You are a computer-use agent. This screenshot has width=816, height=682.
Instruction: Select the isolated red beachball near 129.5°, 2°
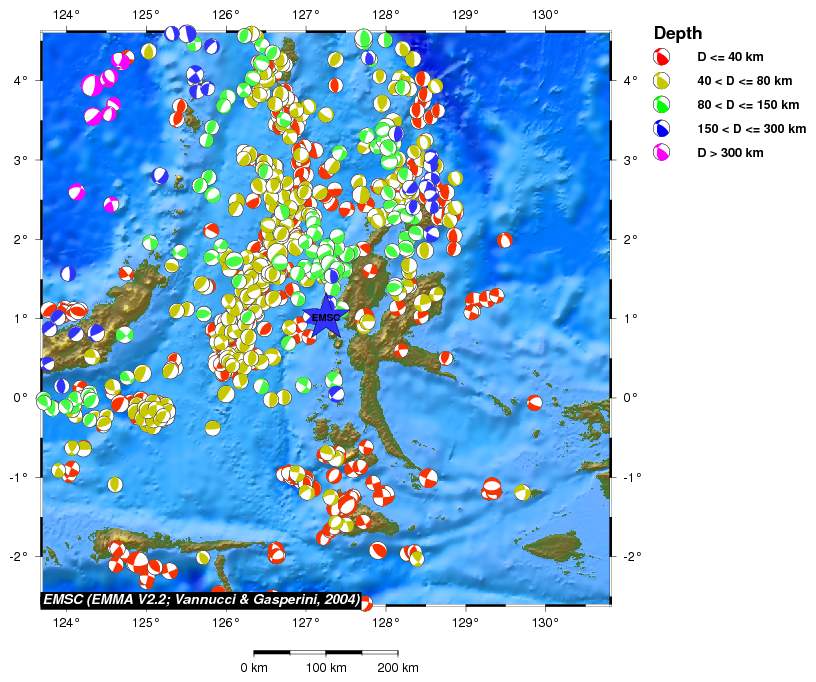pyautogui.click(x=504, y=240)
